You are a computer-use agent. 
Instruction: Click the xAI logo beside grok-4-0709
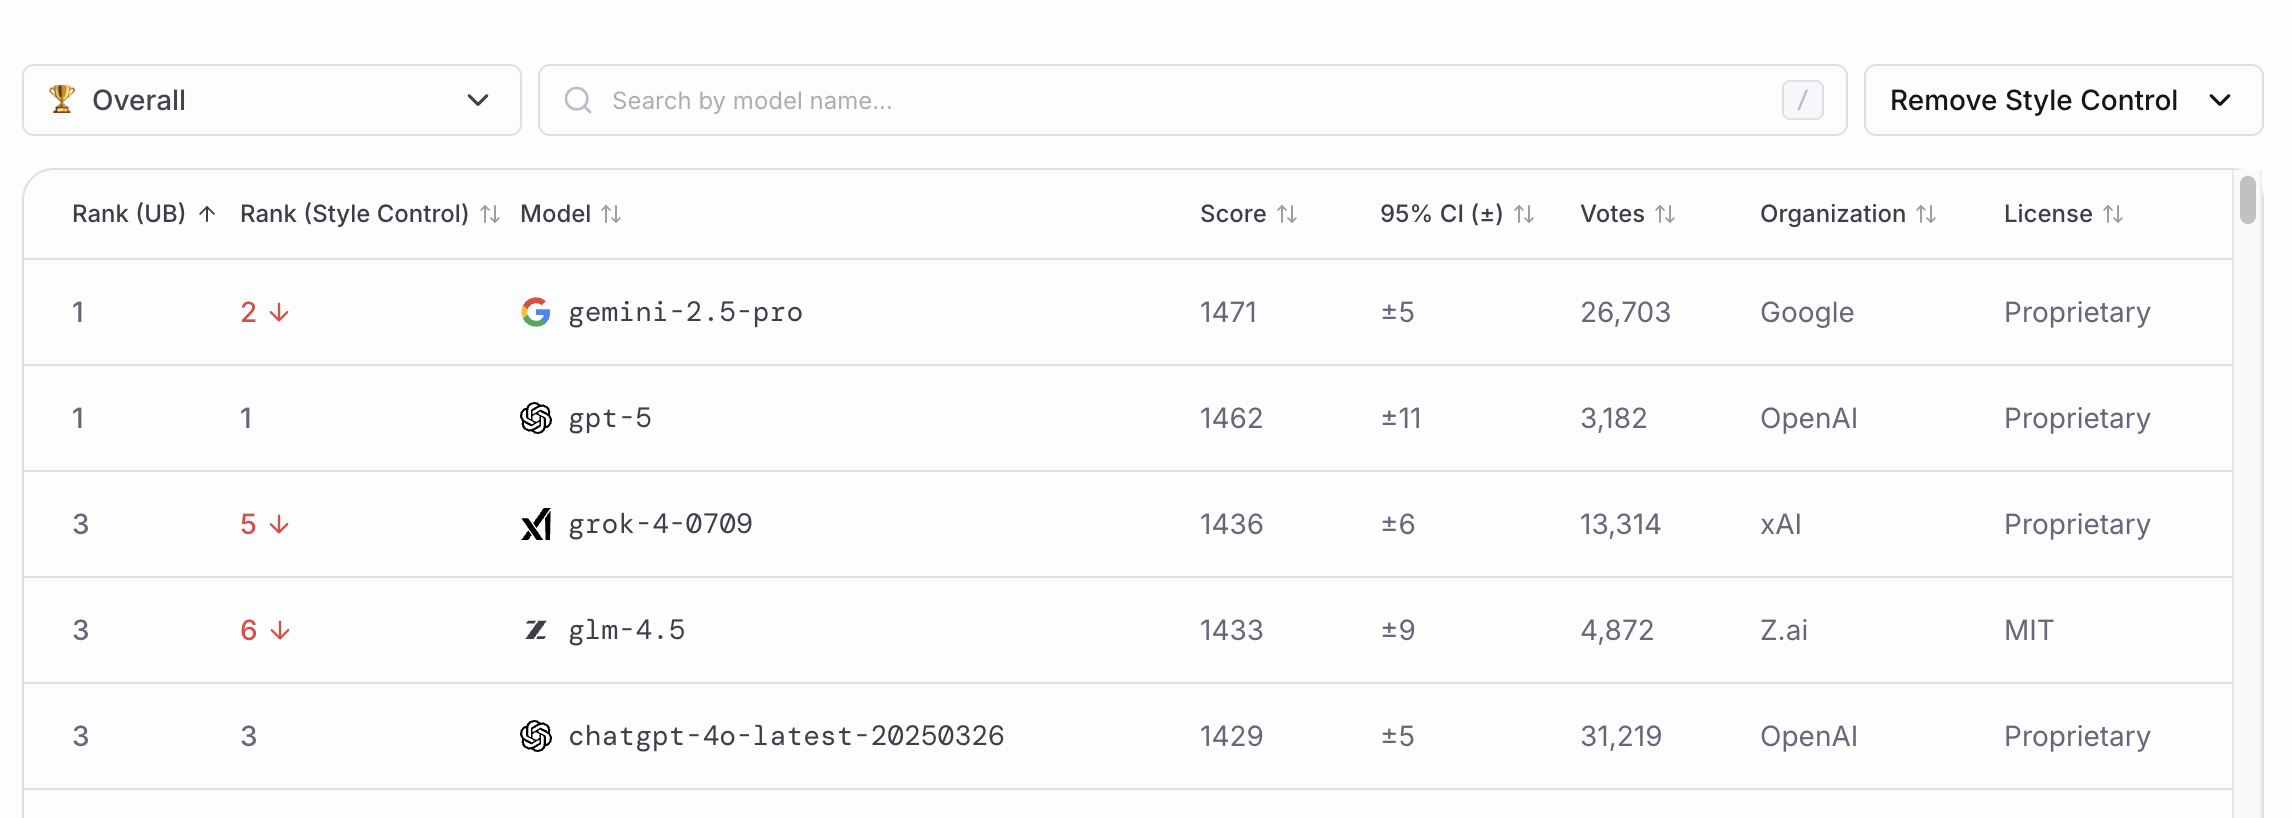point(536,524)
